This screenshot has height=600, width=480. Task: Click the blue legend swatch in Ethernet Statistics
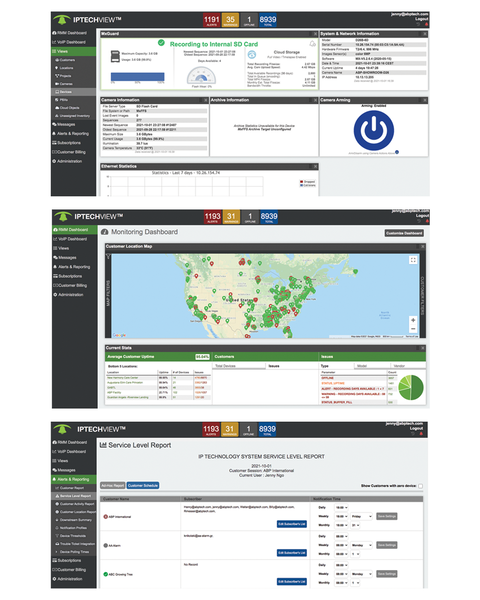(302, 186)
